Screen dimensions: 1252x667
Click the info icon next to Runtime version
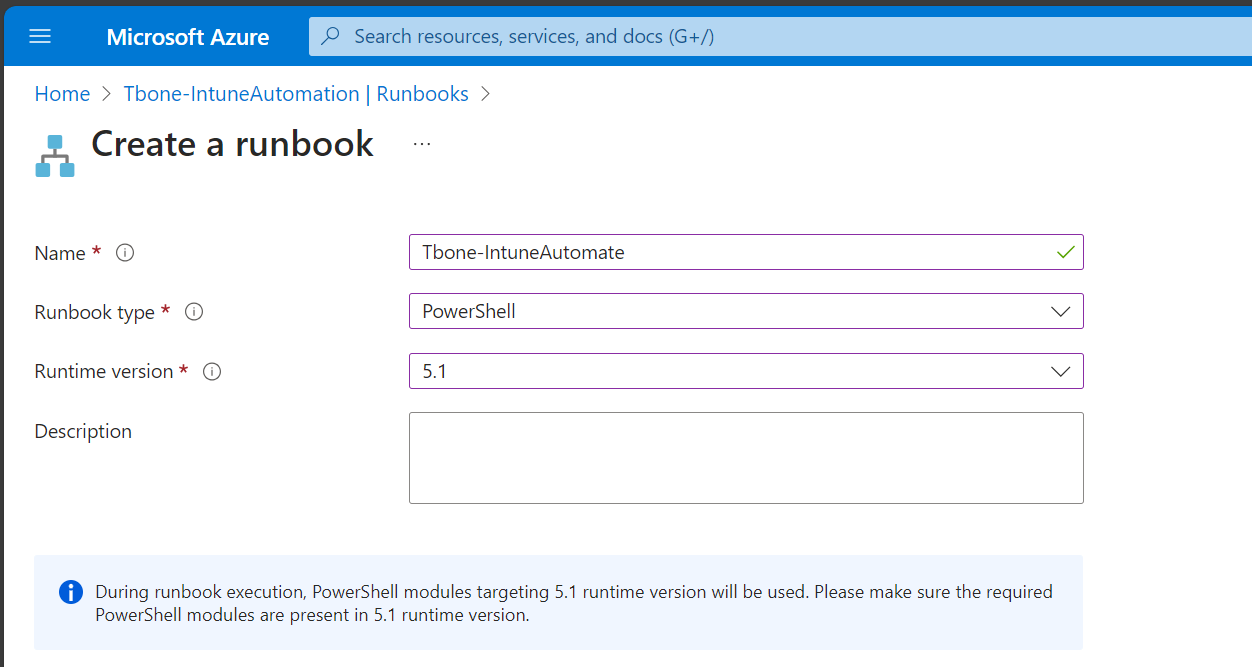pyautogui.click(x=211, y=371)
